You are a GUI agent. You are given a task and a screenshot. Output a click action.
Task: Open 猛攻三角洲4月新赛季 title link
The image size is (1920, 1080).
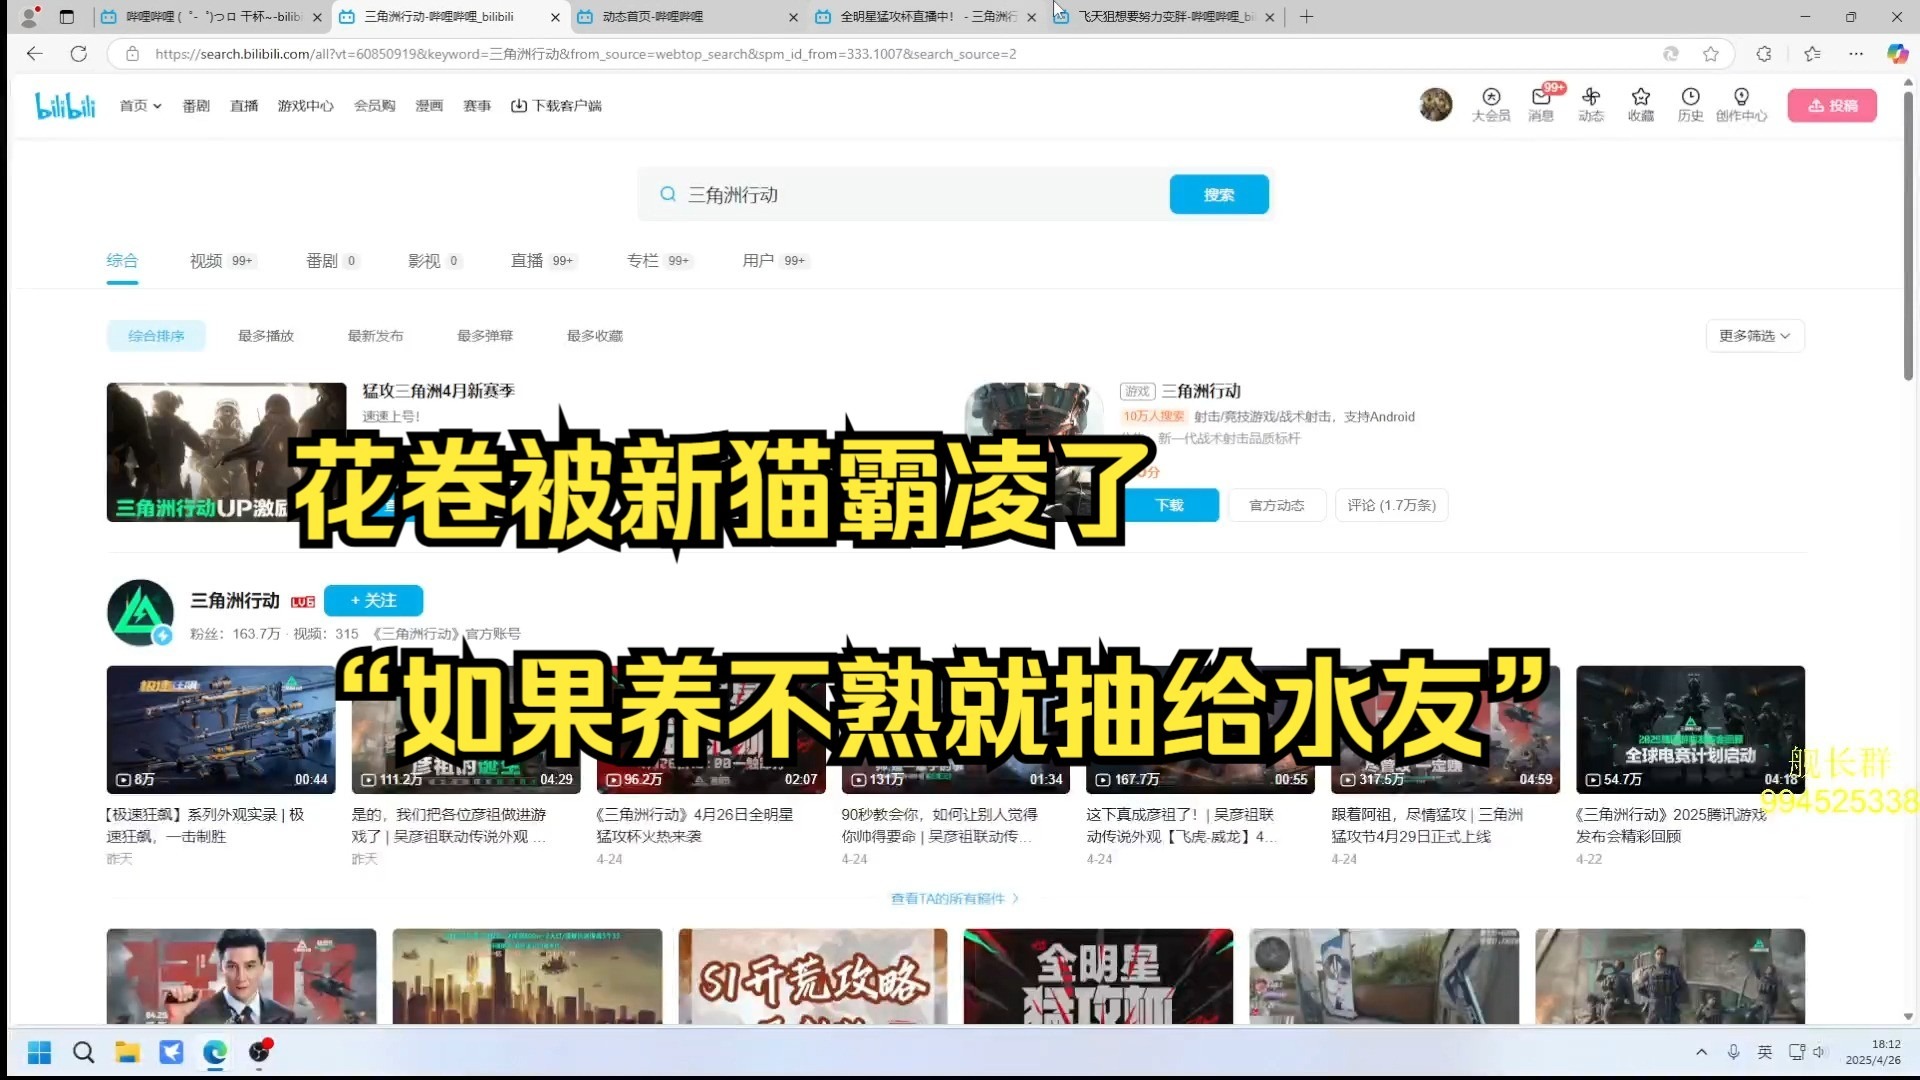(438, 391)
